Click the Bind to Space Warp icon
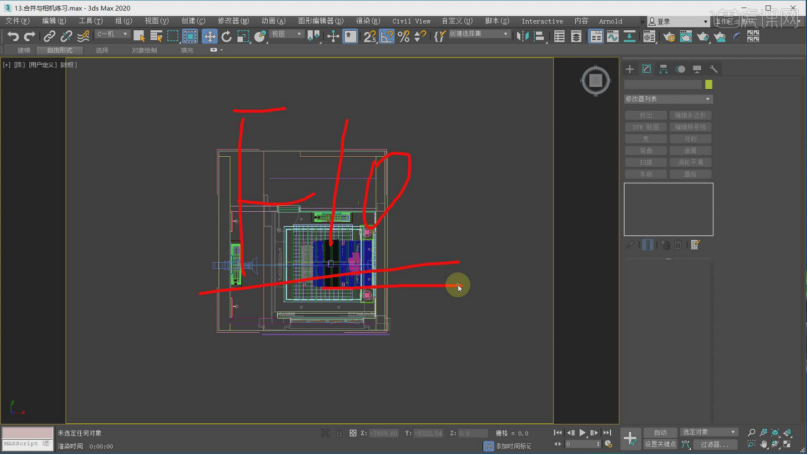Image resolution: width=808 pixels, height=455 pixels. [83, 36]
